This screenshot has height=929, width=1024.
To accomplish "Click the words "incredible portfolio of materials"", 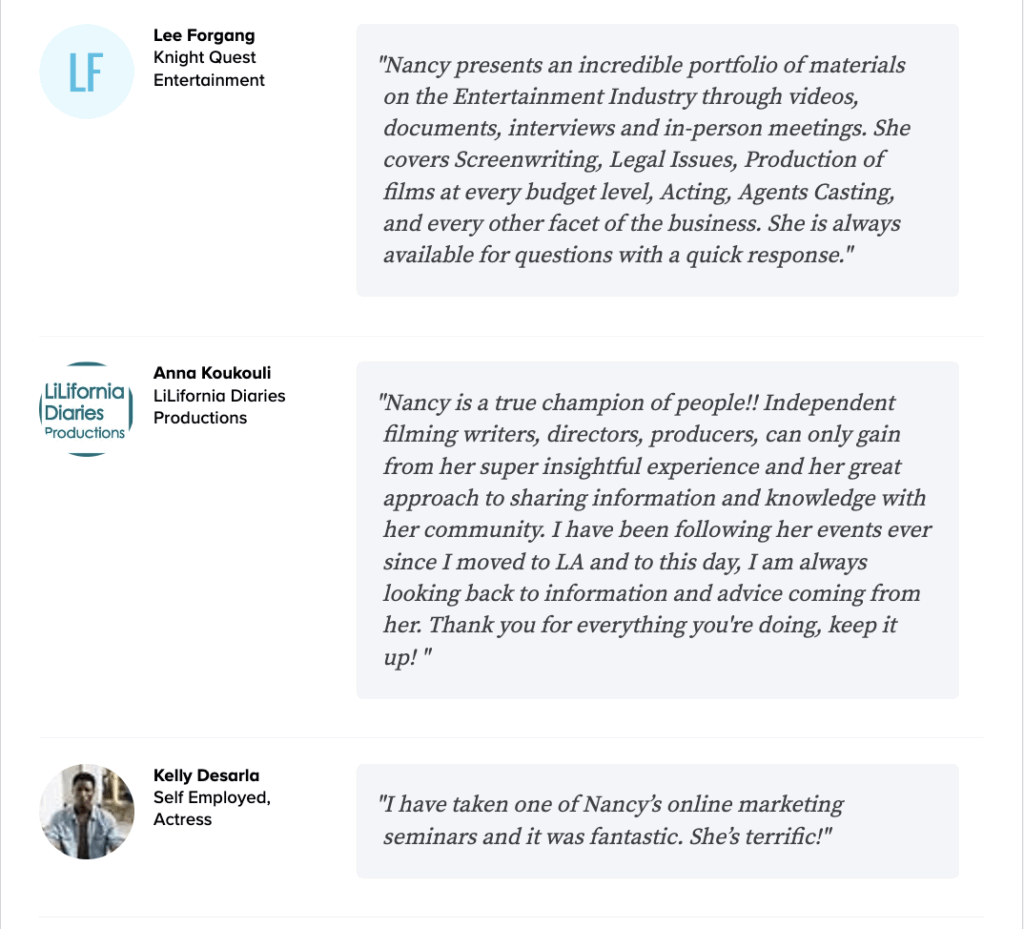I will point(742,65).
